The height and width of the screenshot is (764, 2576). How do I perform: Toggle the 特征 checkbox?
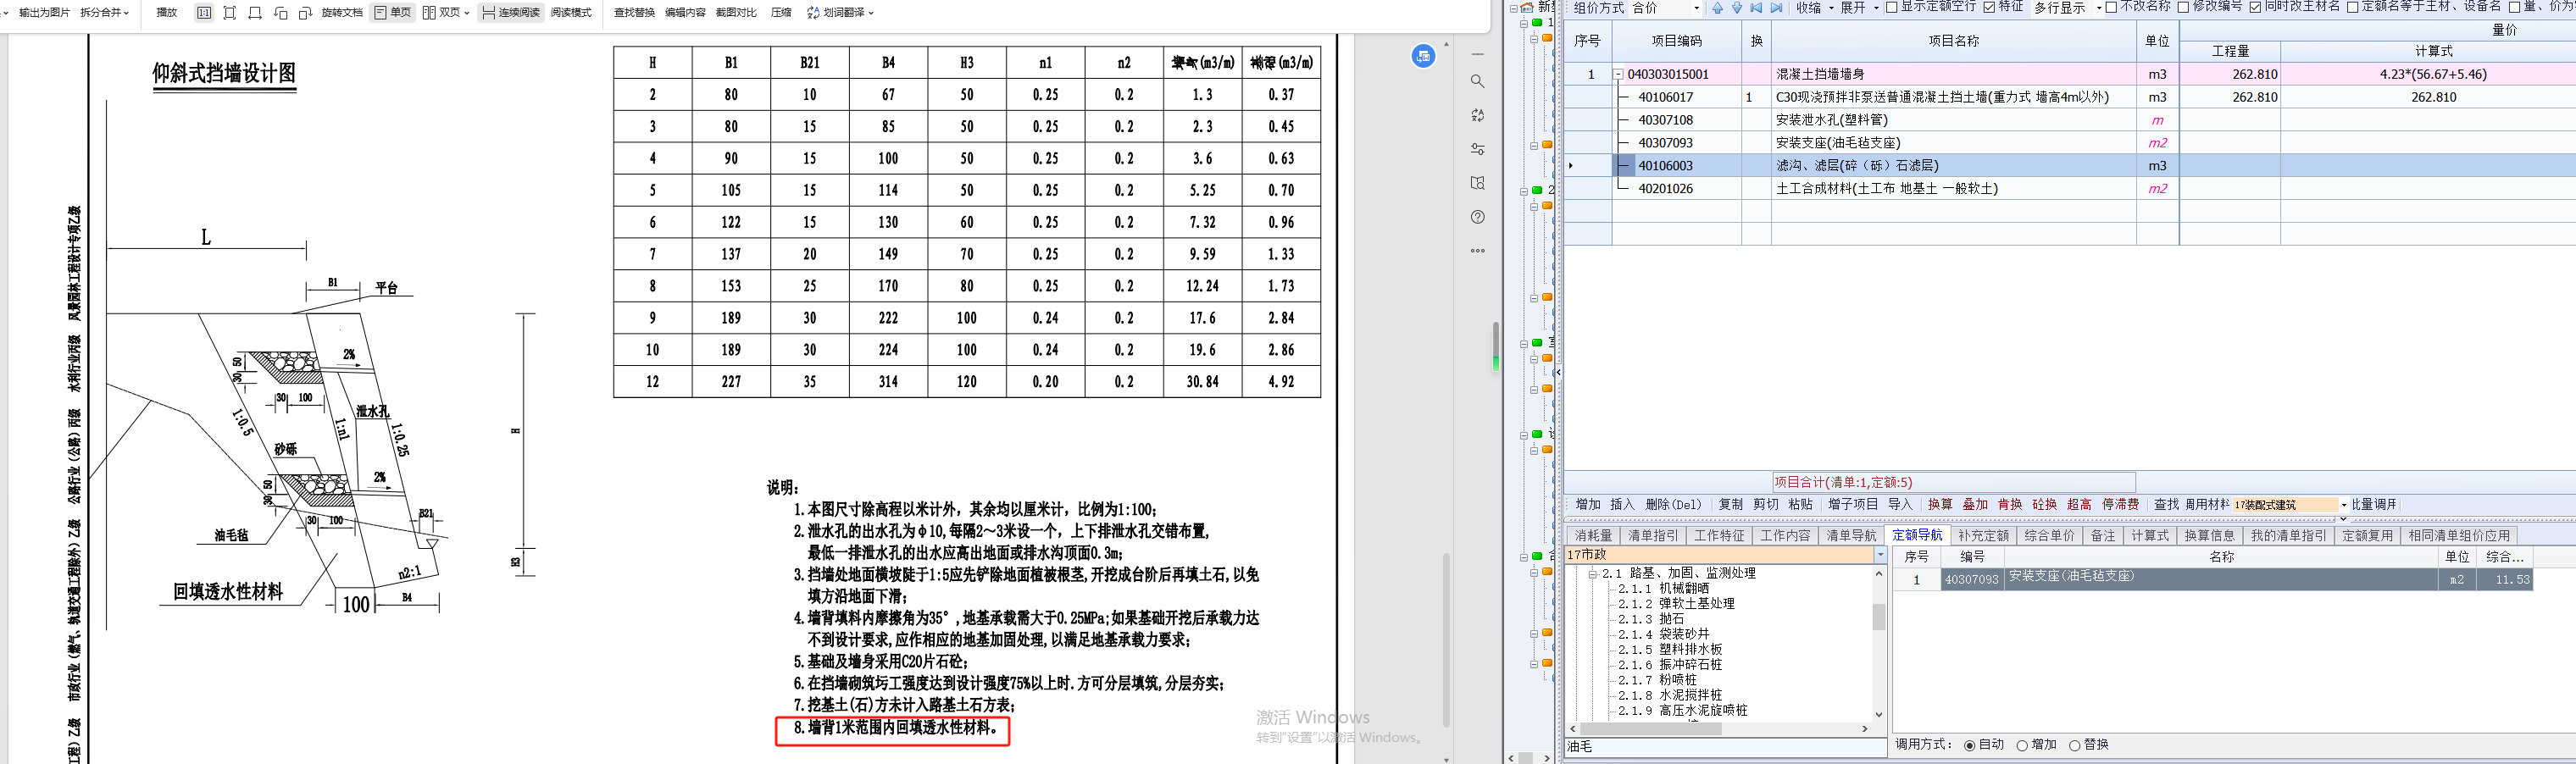1989,8
